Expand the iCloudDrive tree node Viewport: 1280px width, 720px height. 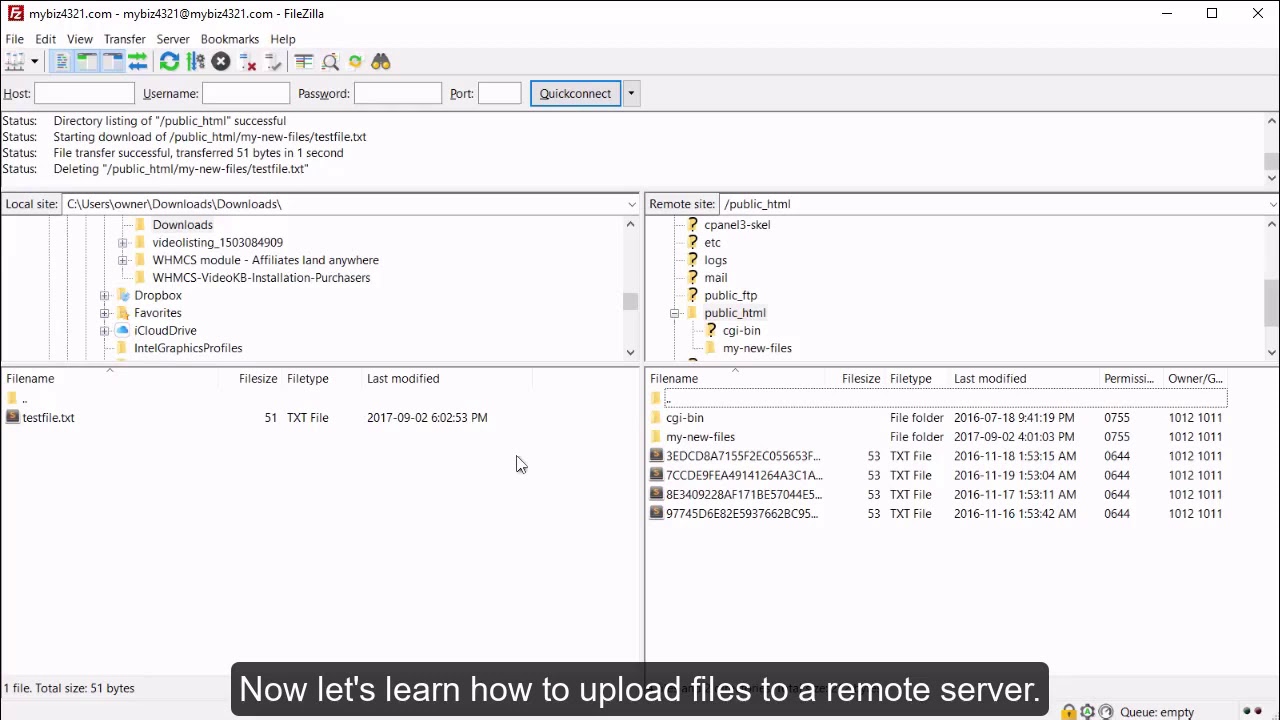tap(105, 330)
